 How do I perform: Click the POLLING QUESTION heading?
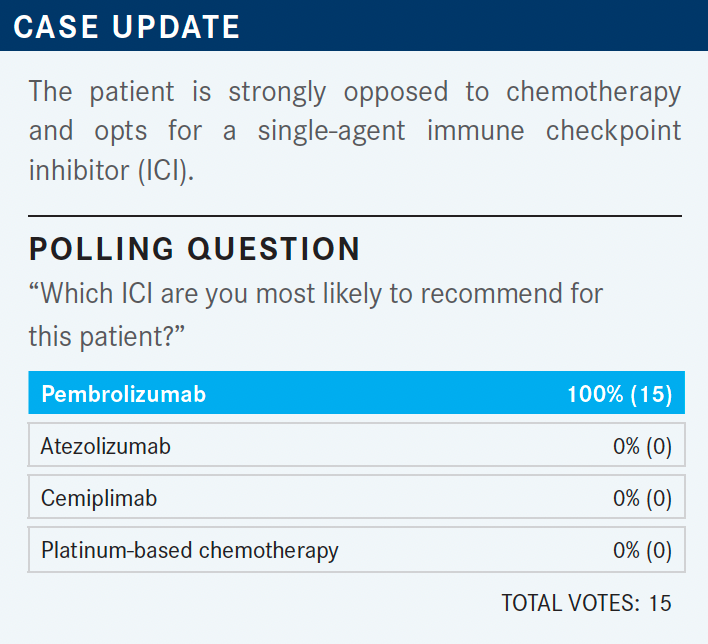tap(194, 249)
